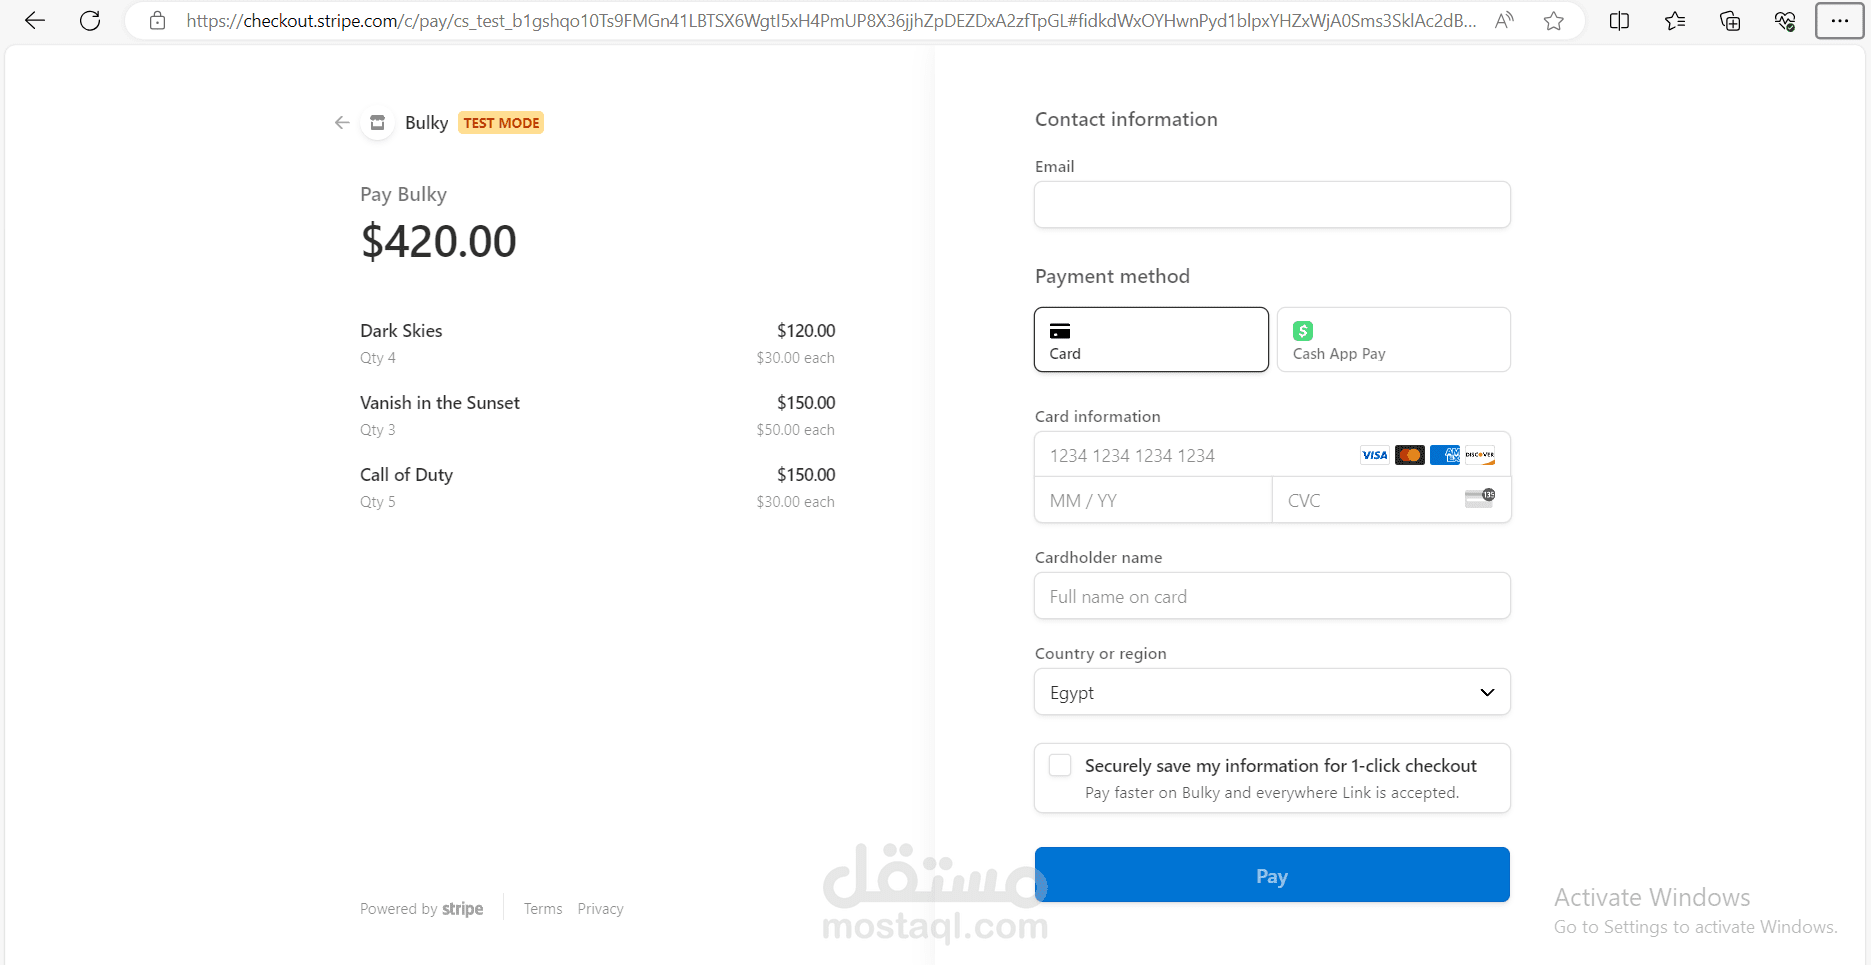1871x965 pixels.
Task: Click the Full name on card field
Action: (1272, 597)
